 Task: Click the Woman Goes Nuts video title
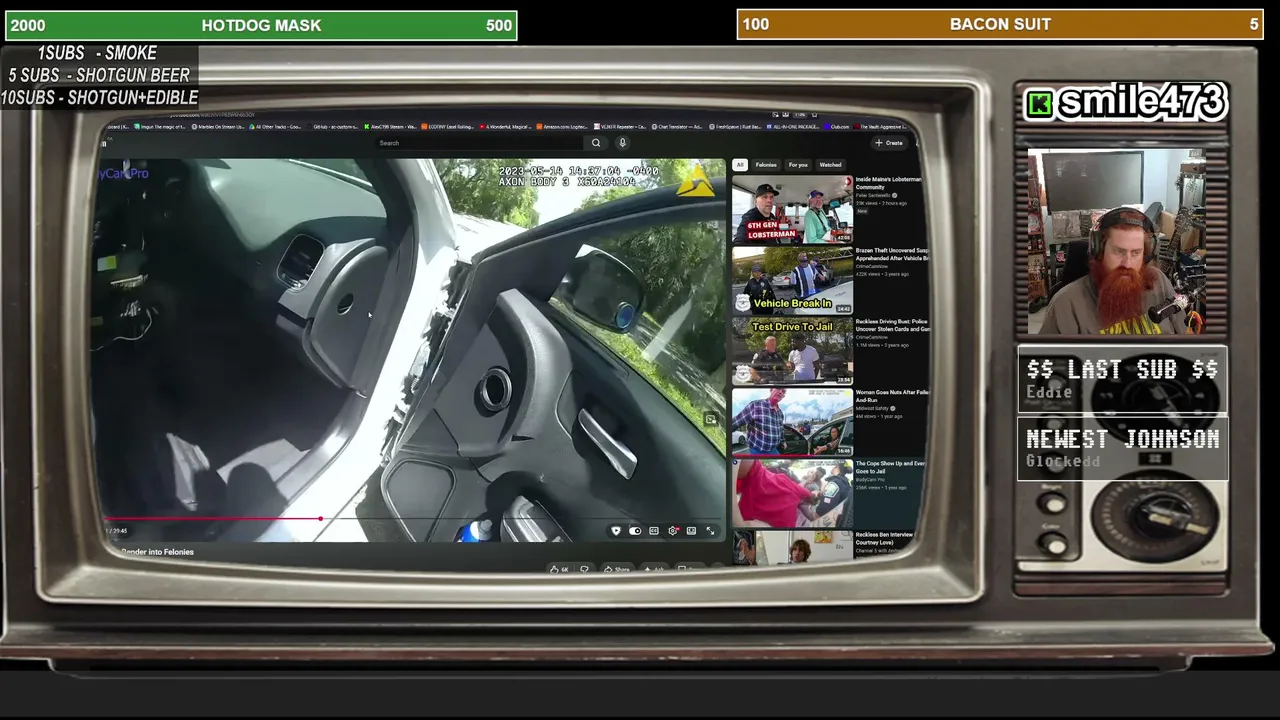892,396
